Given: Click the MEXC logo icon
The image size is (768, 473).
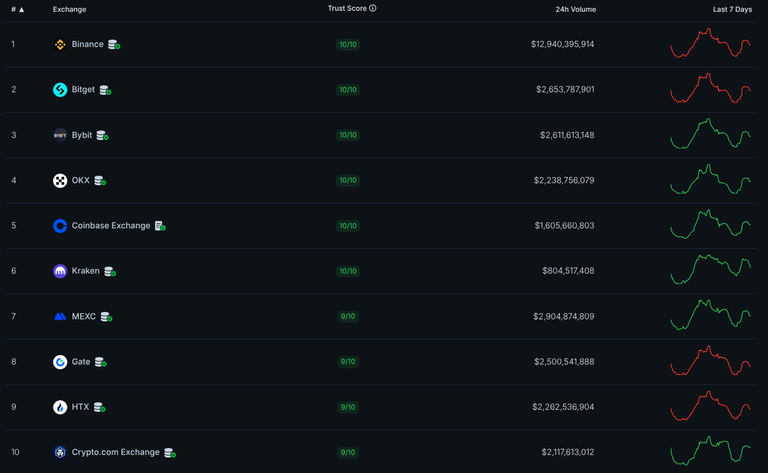Looking at the screenshot, I should 60,317.
